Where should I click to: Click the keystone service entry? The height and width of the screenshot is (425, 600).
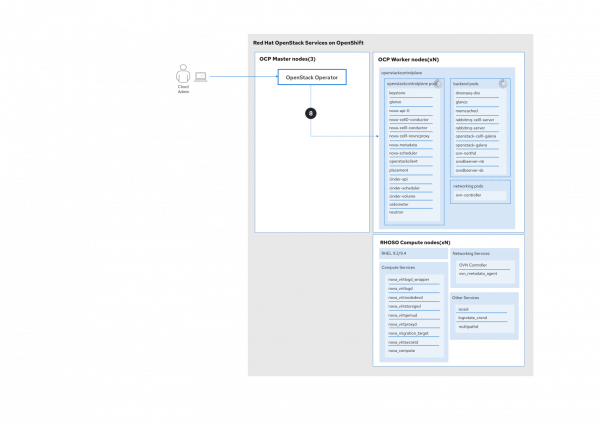coord(397,93)
